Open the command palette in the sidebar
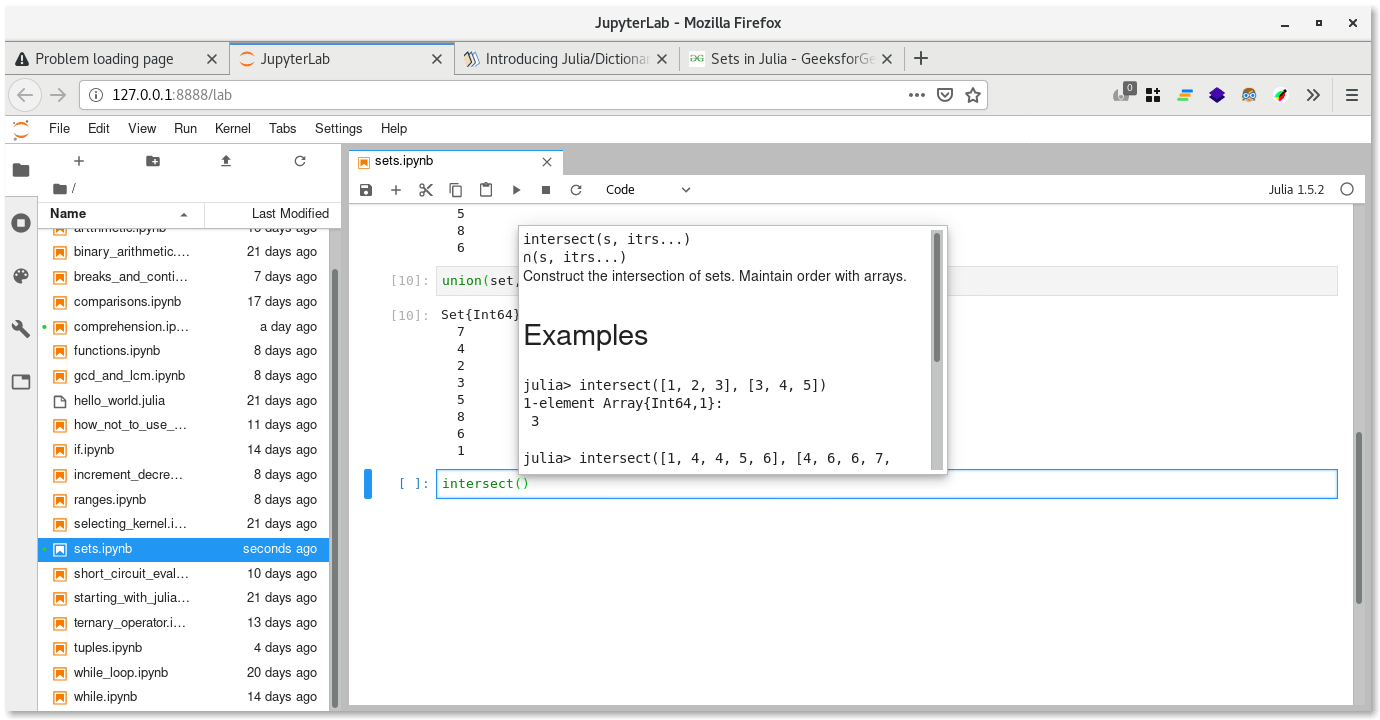 [21, 275]
